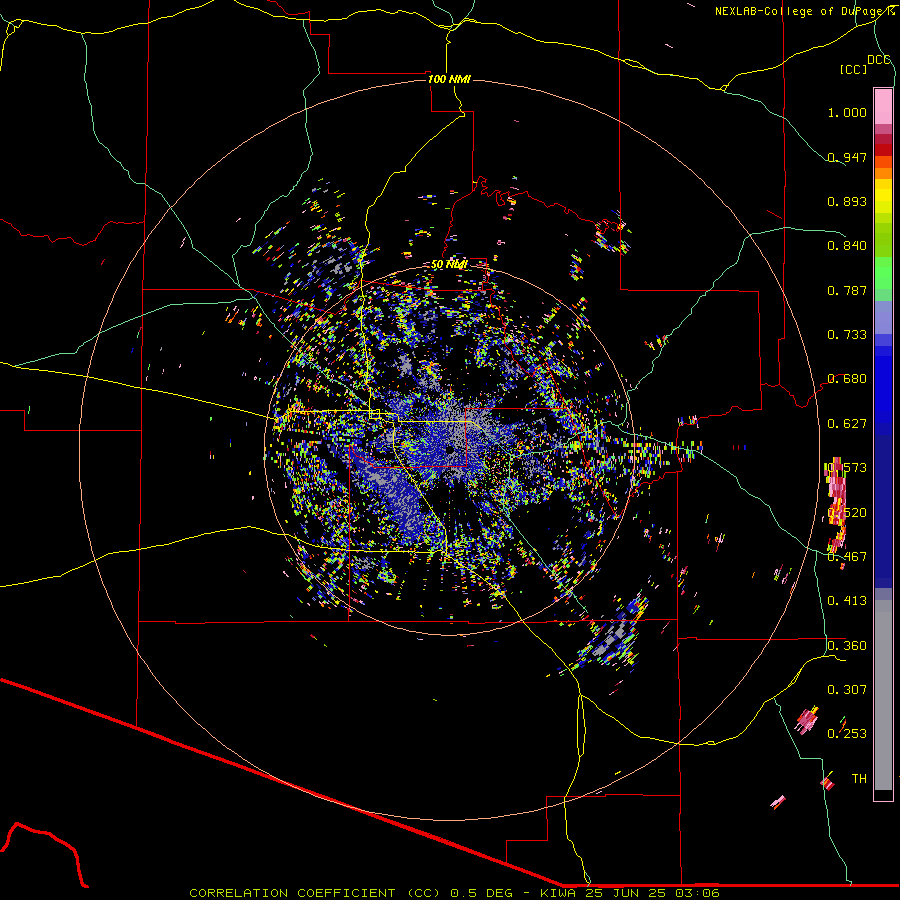The width and height of the screenshot is (900, 900).
Task: Click the 0.840 scale value
Action: [847, 246]
